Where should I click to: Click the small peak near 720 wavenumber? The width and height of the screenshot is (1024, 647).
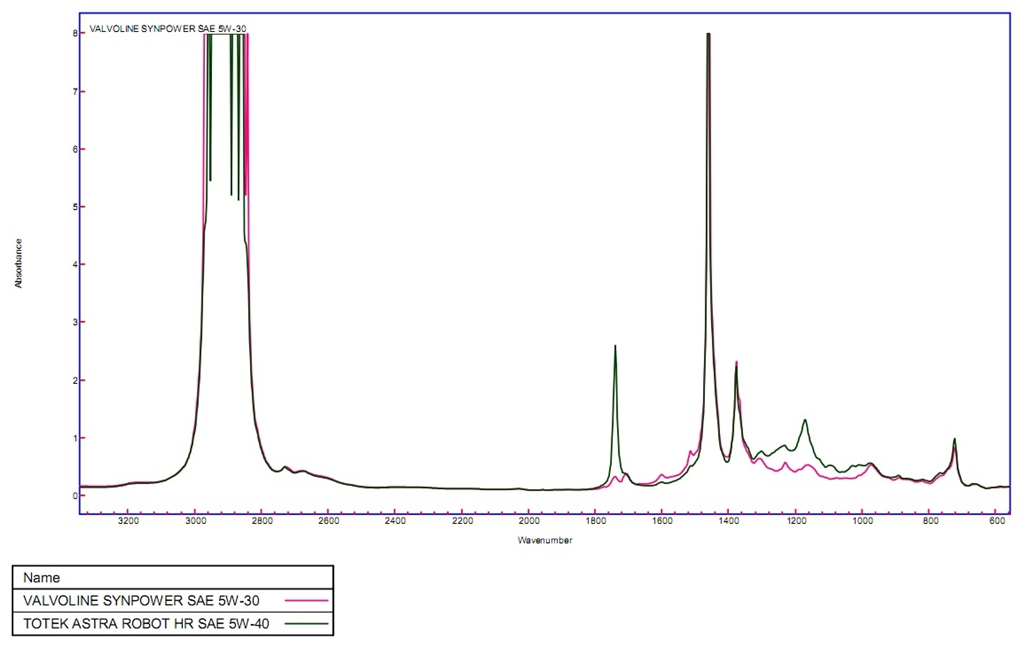tap(954, 440)
